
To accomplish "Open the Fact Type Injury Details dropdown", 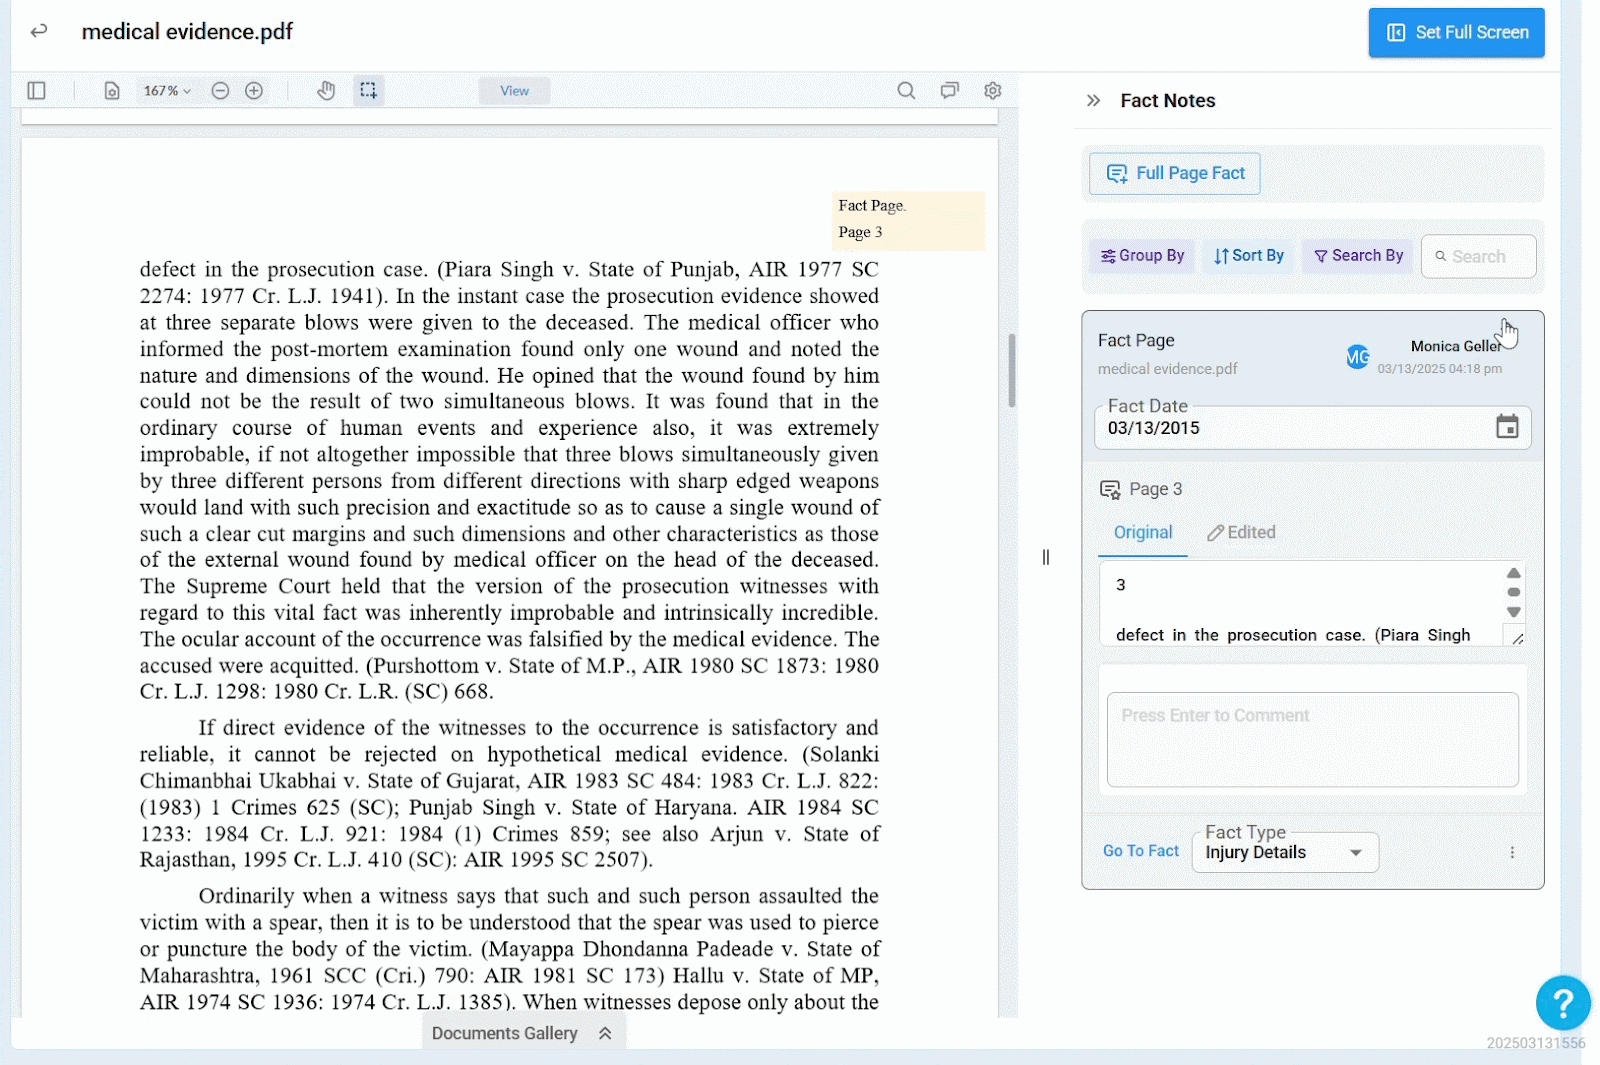I will [x=1285, y=853].
